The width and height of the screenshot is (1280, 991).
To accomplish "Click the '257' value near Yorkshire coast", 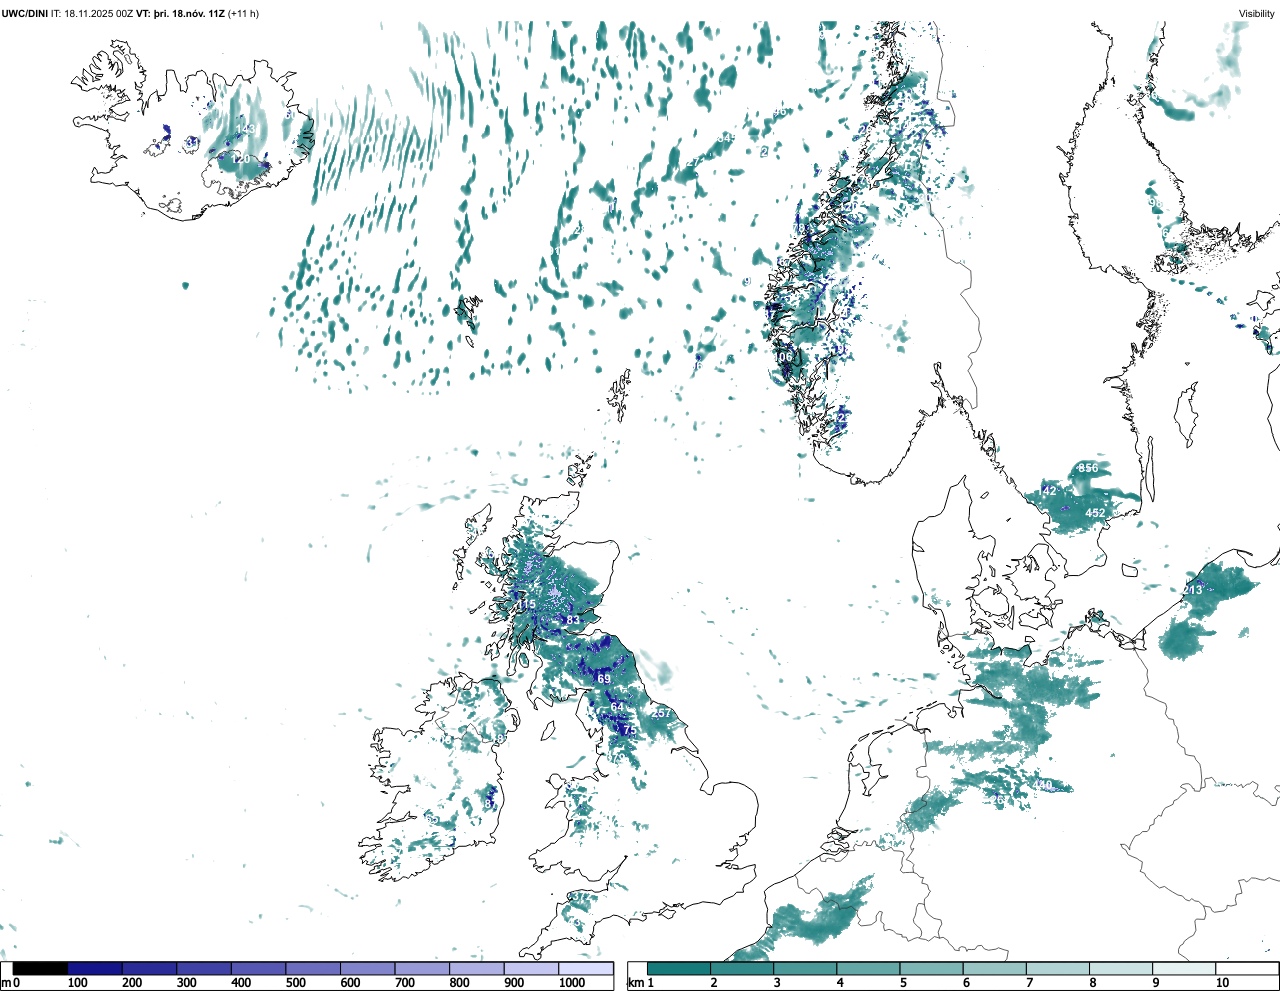I will pyautogui.click(x=661, y=713).
